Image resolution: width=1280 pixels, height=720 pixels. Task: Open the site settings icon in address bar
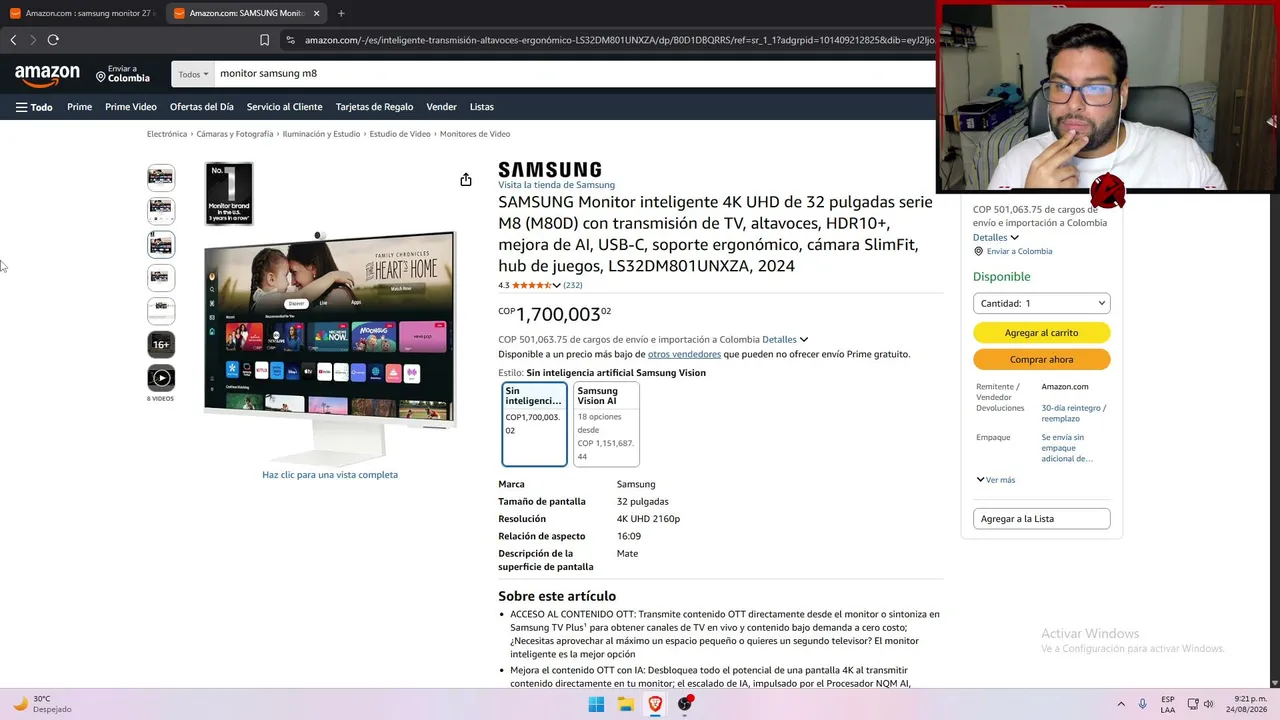tap(290, 40)
